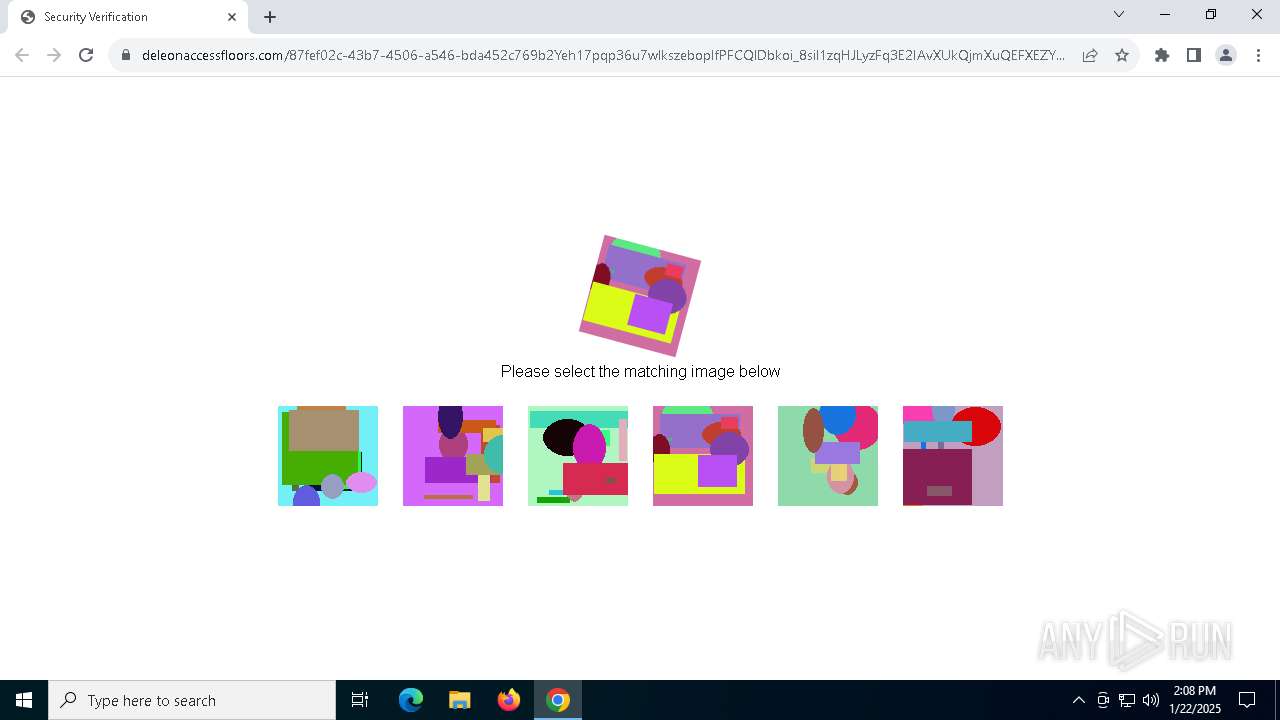The image size is (1280, 720).
Task: Share this page using the share icon
Action: coord(1090,55)
